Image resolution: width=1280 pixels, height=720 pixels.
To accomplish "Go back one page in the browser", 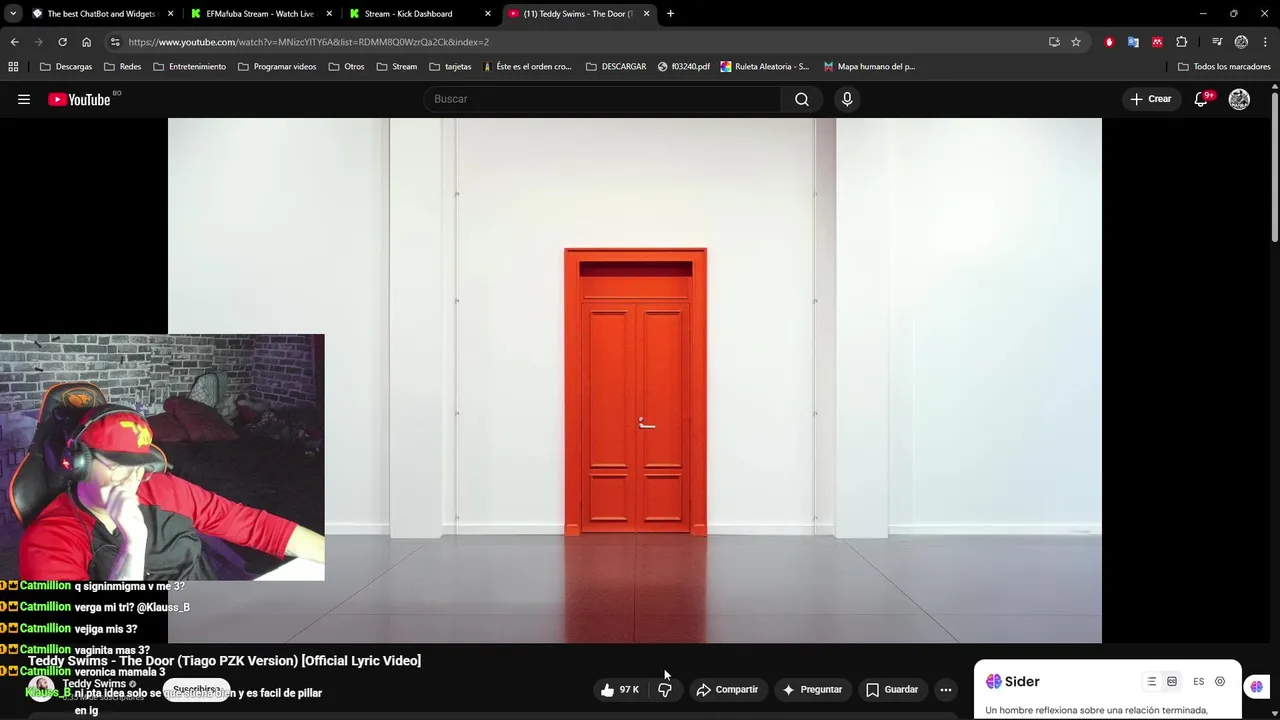I will [x=14, y=42].
